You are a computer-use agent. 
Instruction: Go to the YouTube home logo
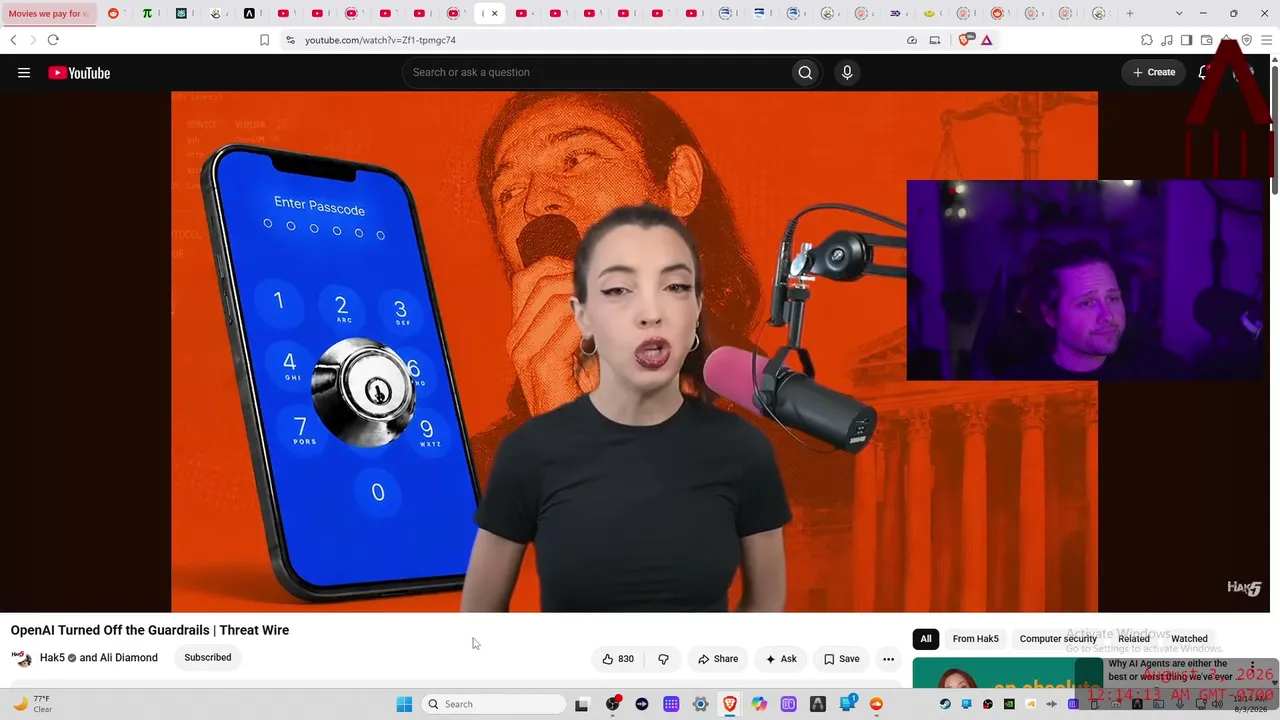(x=79, y=73)
